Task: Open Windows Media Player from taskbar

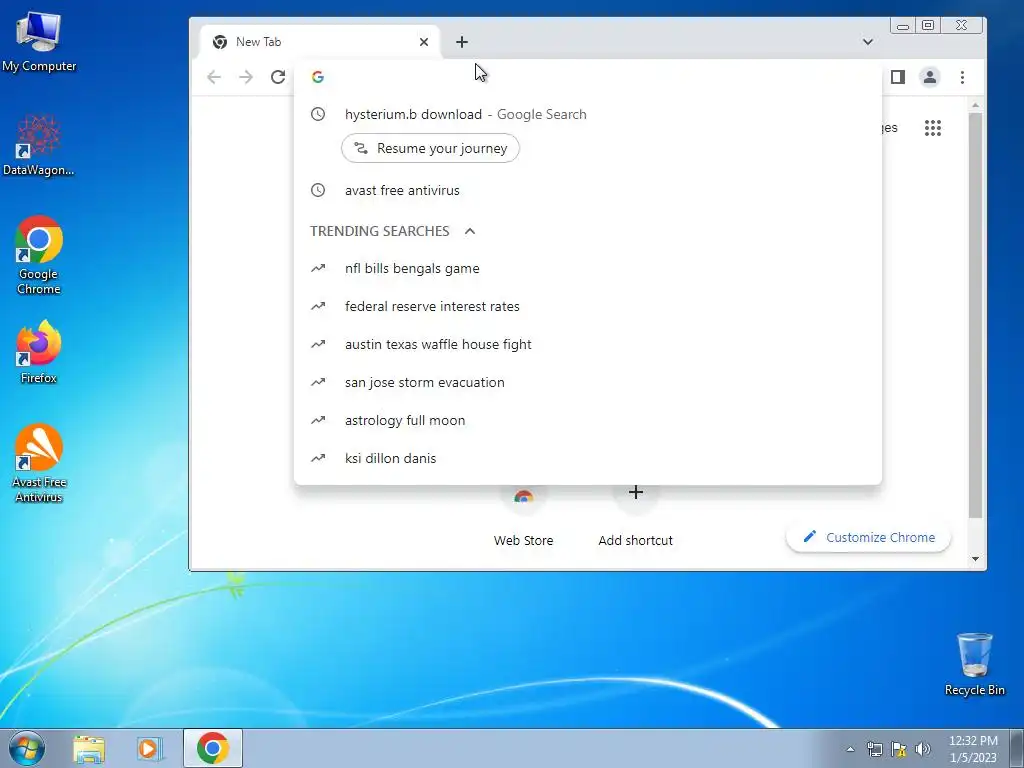Action: [x=149, y=748]
